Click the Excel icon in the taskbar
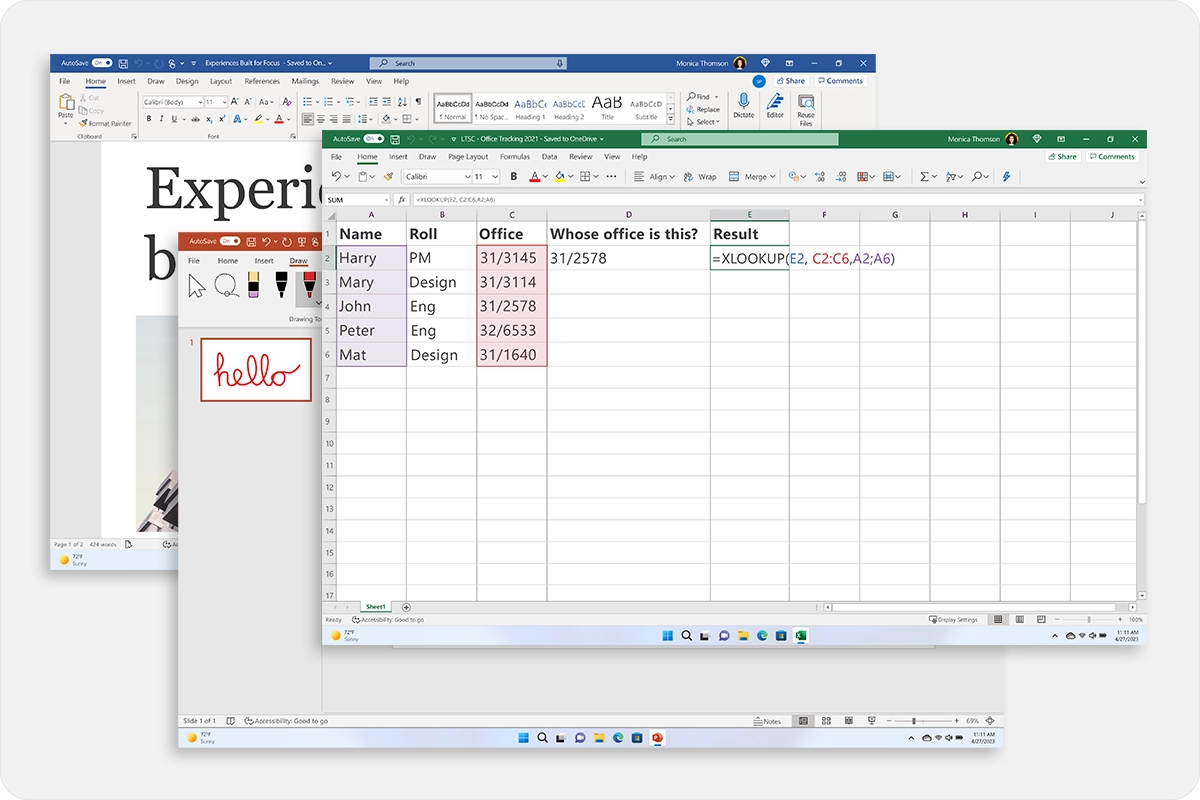This screenshot has width=1200, height=800. point(800,635)
